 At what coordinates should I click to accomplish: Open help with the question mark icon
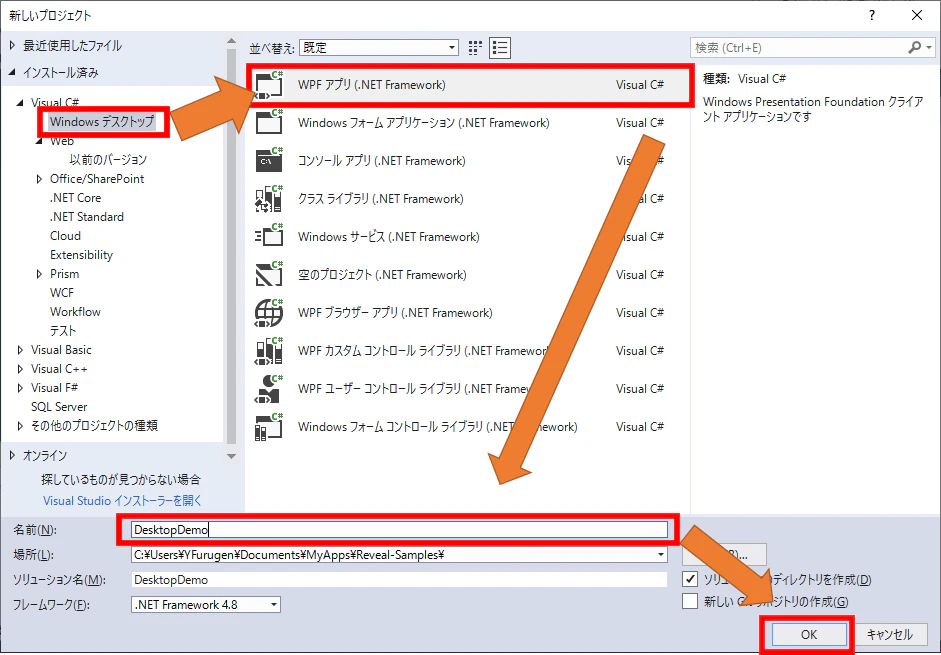(872, 16)
